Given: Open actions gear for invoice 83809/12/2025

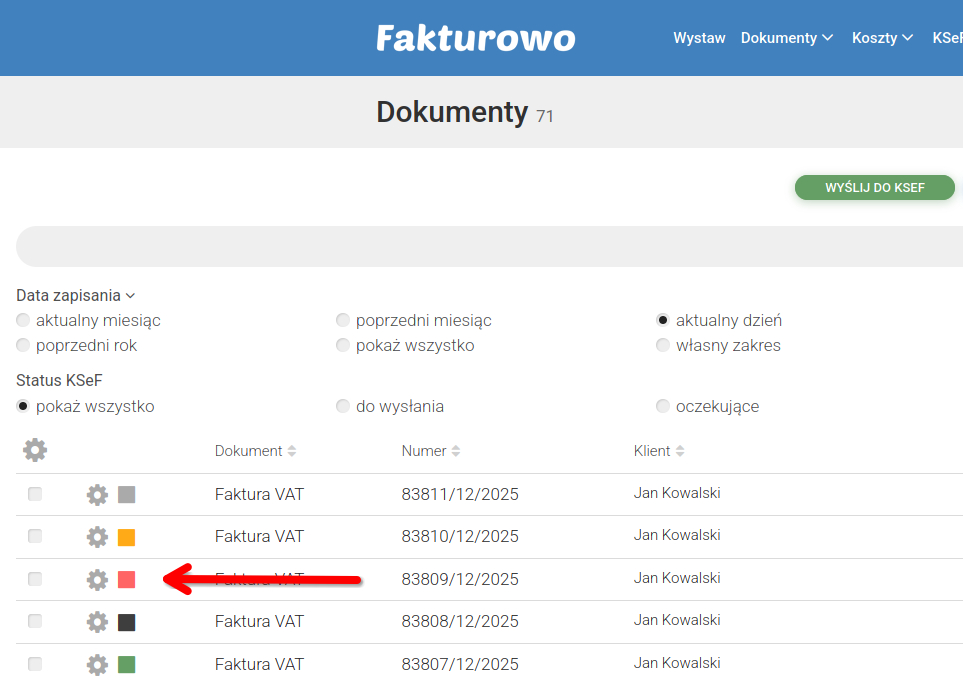Looking at the screenshot, I should [x=96, y=579].
